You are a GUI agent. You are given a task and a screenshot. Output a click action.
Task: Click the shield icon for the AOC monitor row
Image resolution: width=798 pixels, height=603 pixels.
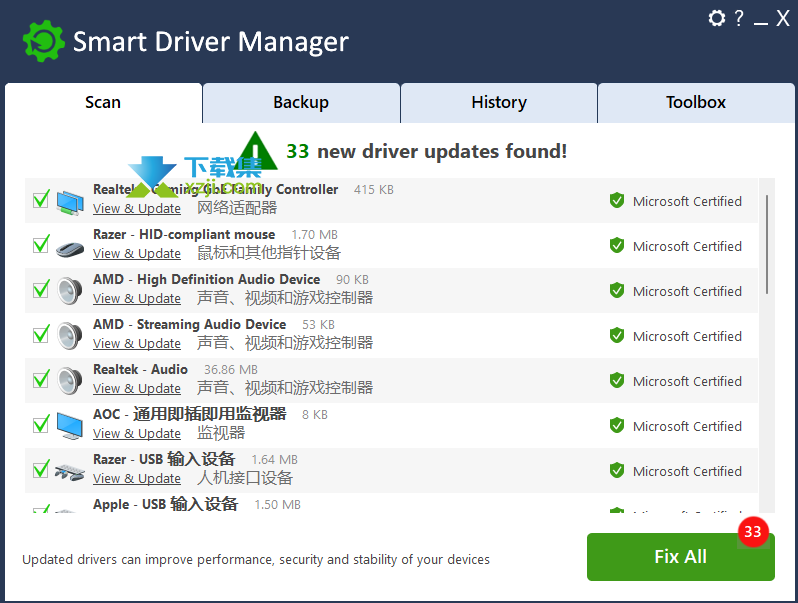tap(617, 425)
